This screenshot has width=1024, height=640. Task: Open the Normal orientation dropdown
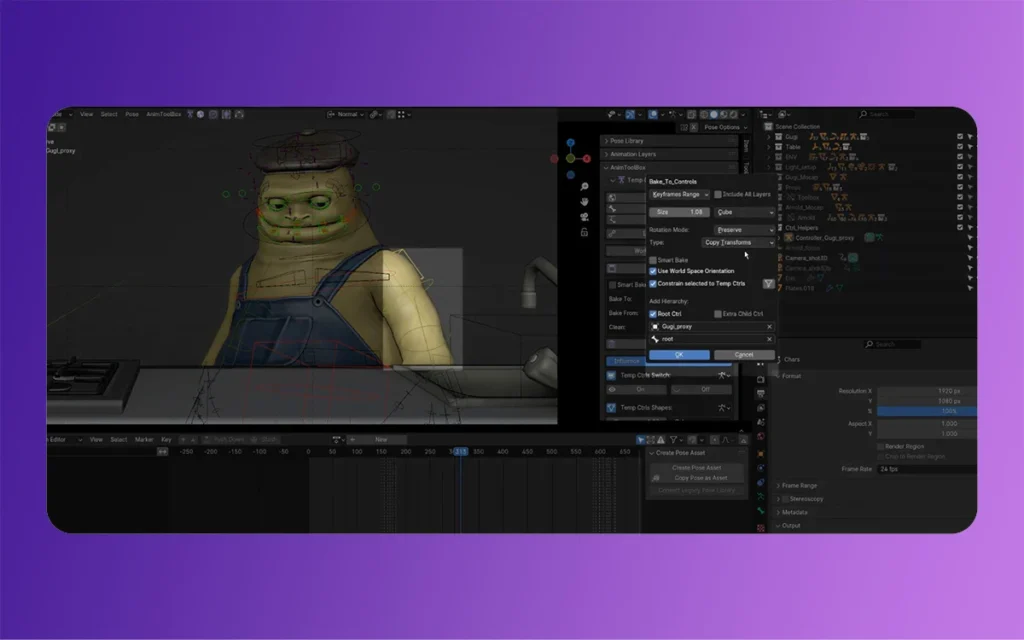tap(346, 114)
